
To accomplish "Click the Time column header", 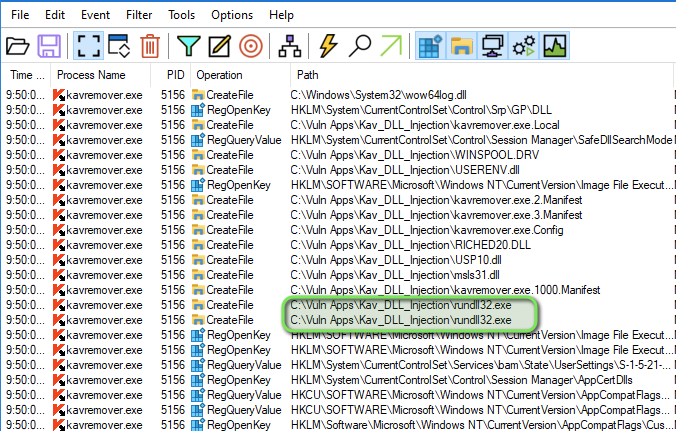I will coord(26,75).
